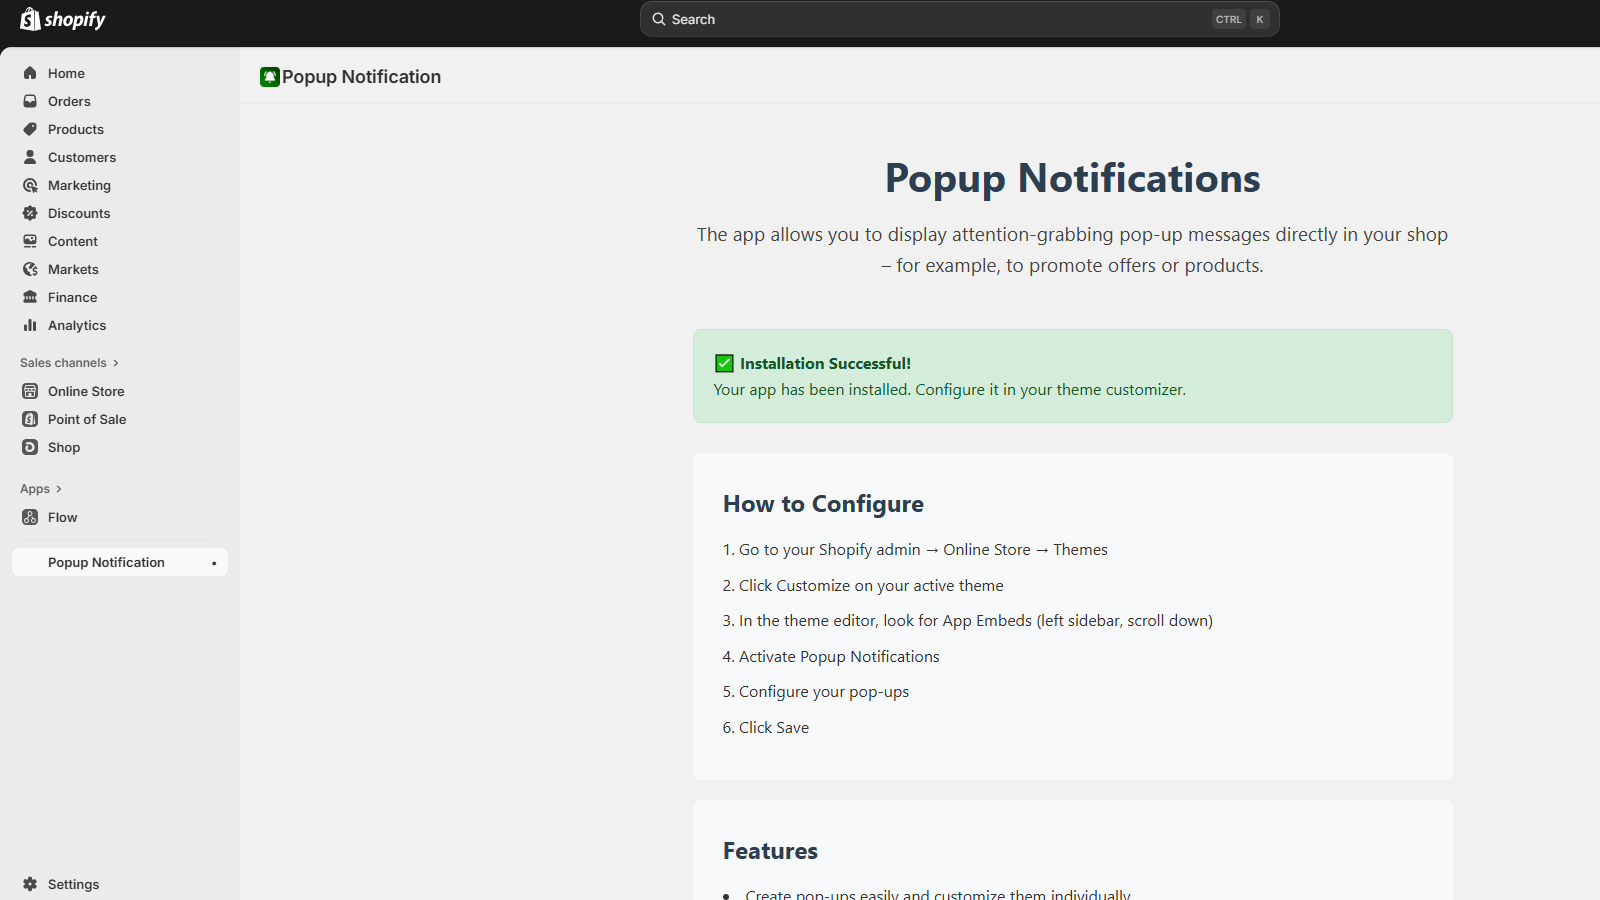
Task: Open the Online Store channel
Action: 86,391
